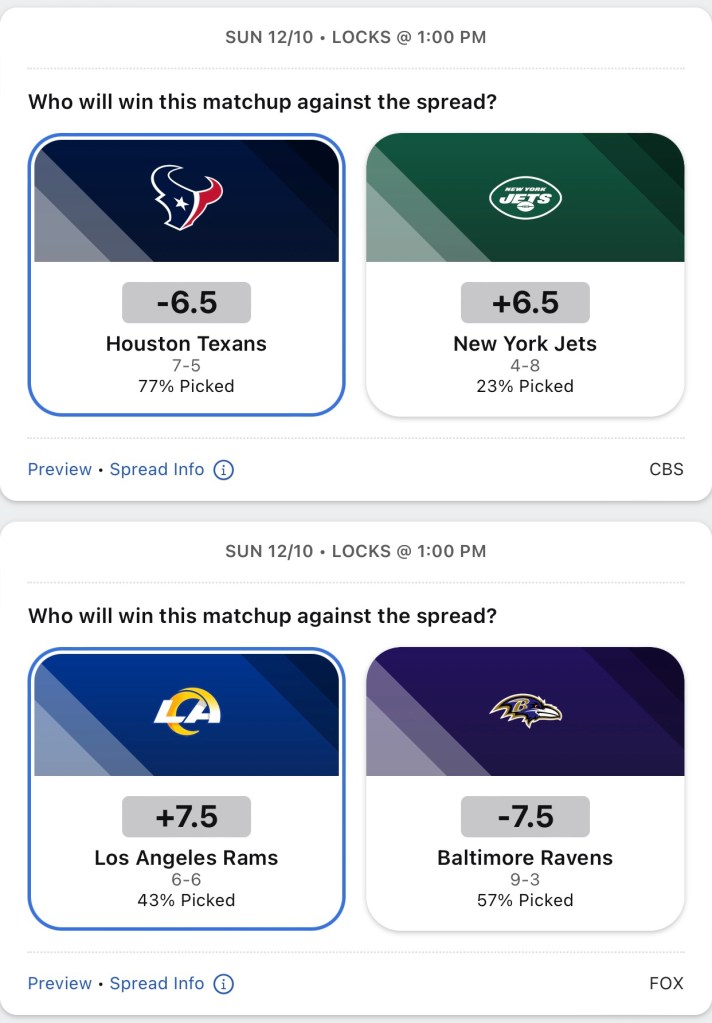712x1023 pixels.
Task: Pick New York Jets at +6.5 spread
Action: point(525,343)
